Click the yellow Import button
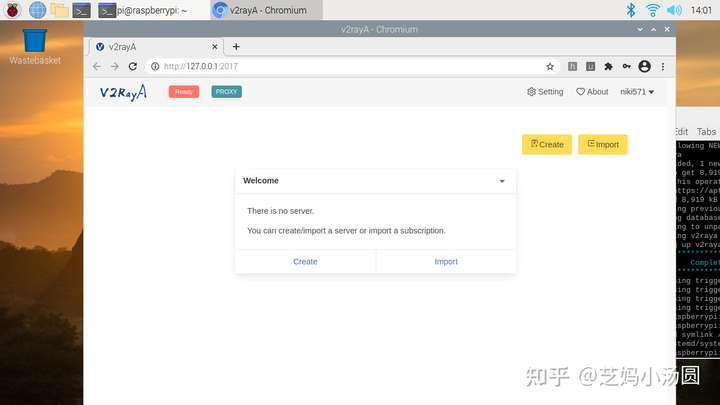This screenshot has height=405, width=720. [603, 145]
